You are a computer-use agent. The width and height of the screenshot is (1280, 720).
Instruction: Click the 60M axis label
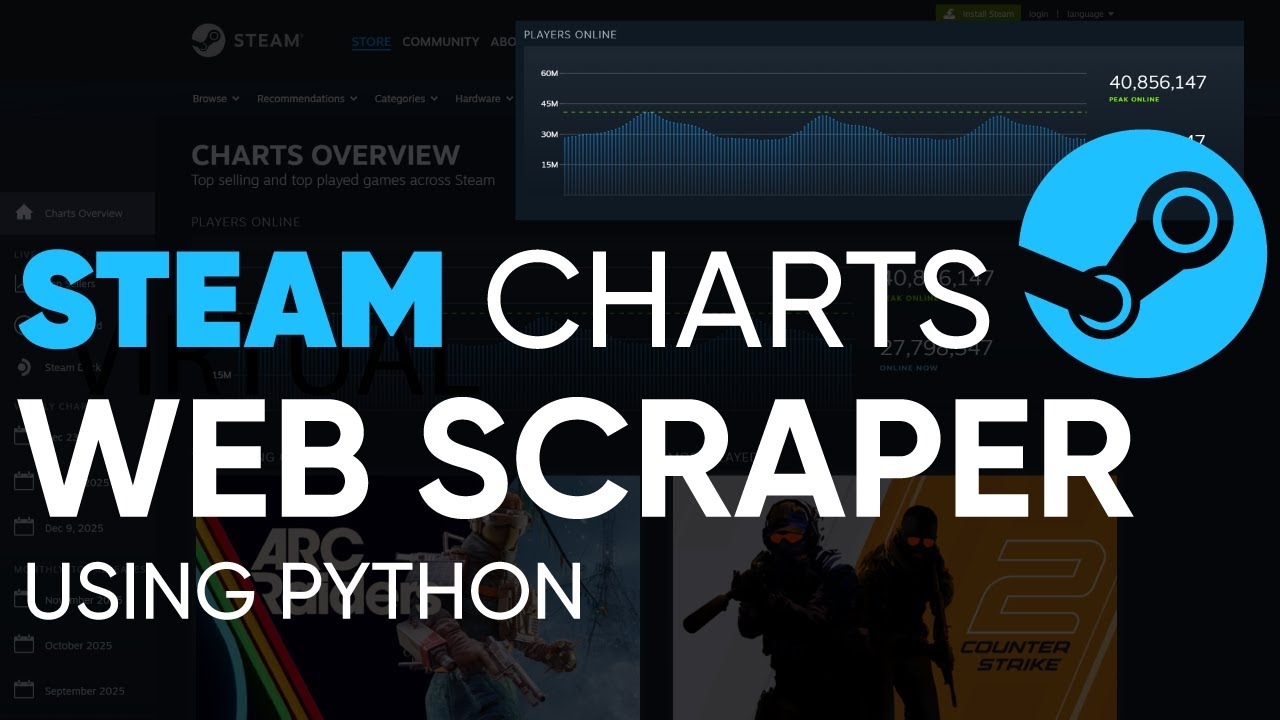click(x=548, y=73)
